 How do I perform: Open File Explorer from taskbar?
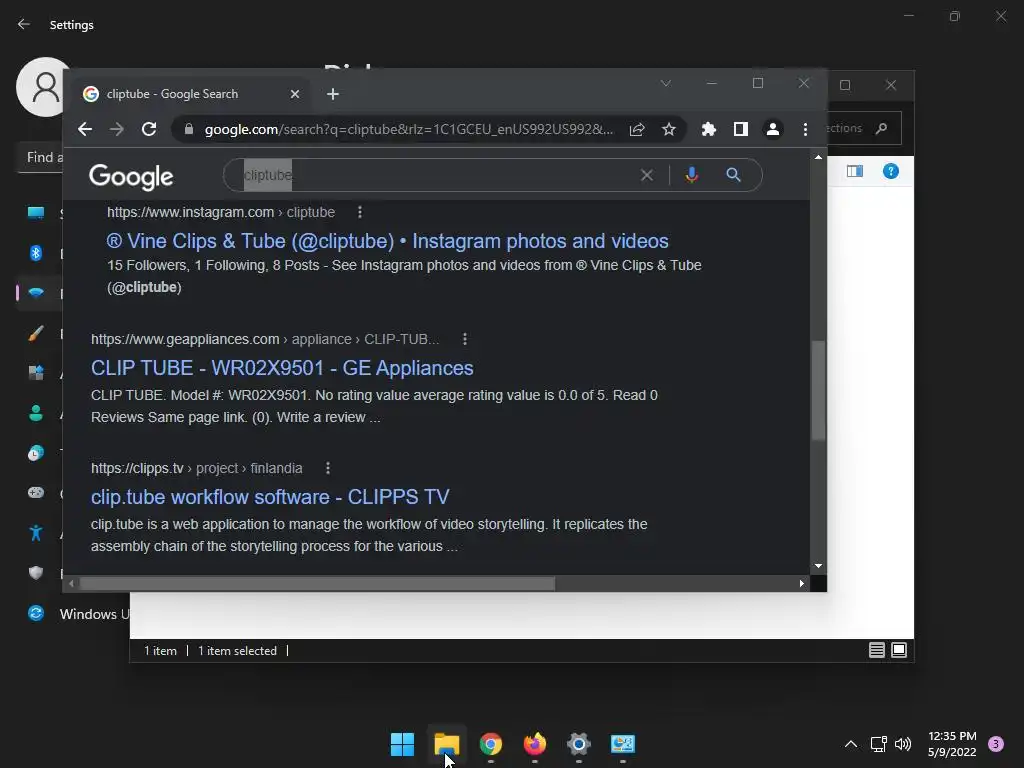pyautogui.click(x=447, y=744)
